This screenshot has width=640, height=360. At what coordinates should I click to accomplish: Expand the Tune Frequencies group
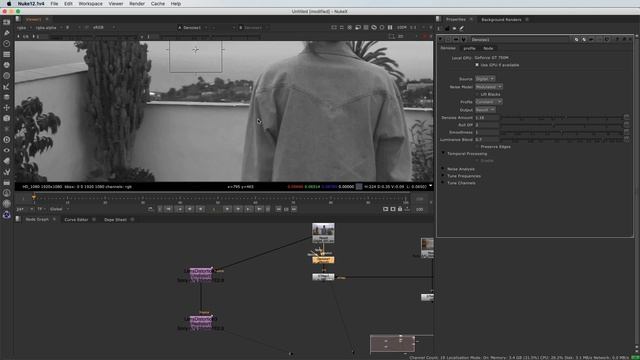[443, 176]
